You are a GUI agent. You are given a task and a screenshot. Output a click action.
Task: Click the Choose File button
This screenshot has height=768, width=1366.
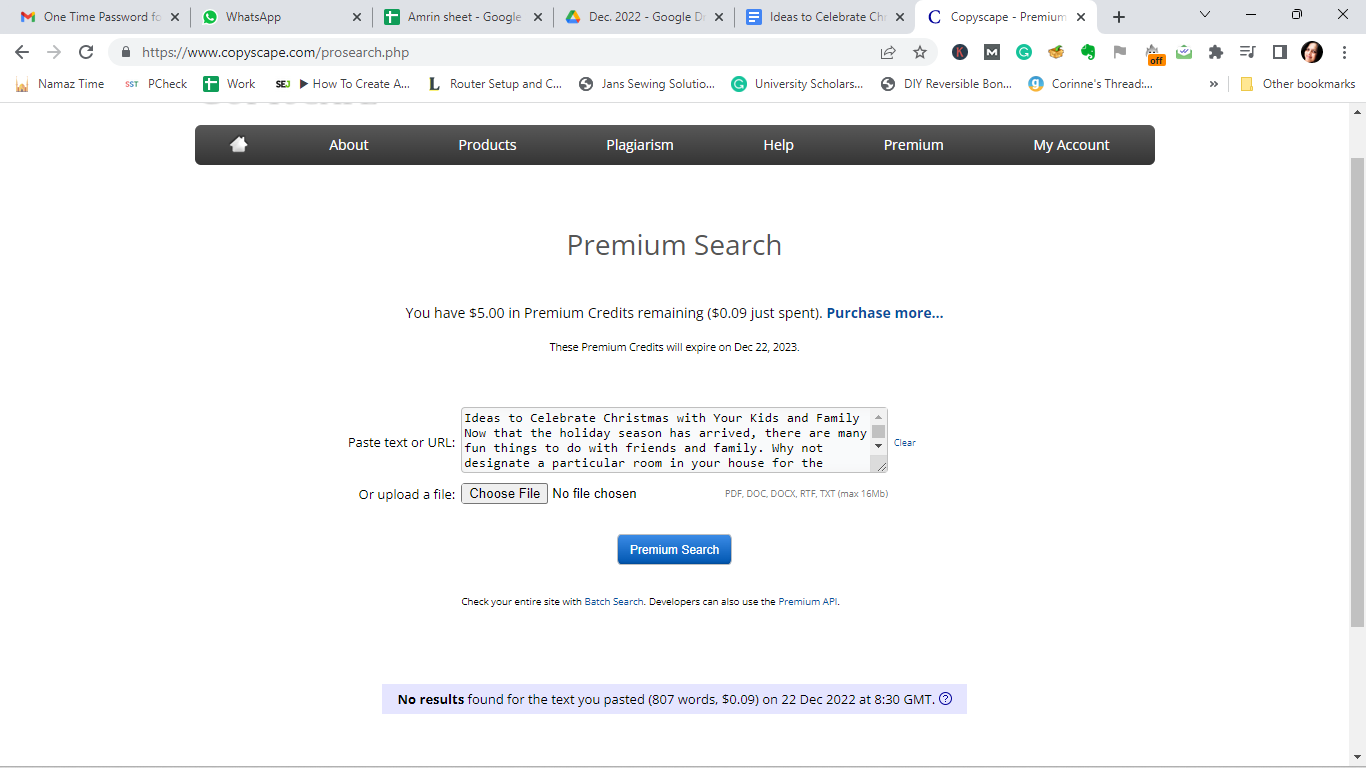point(504,493)
